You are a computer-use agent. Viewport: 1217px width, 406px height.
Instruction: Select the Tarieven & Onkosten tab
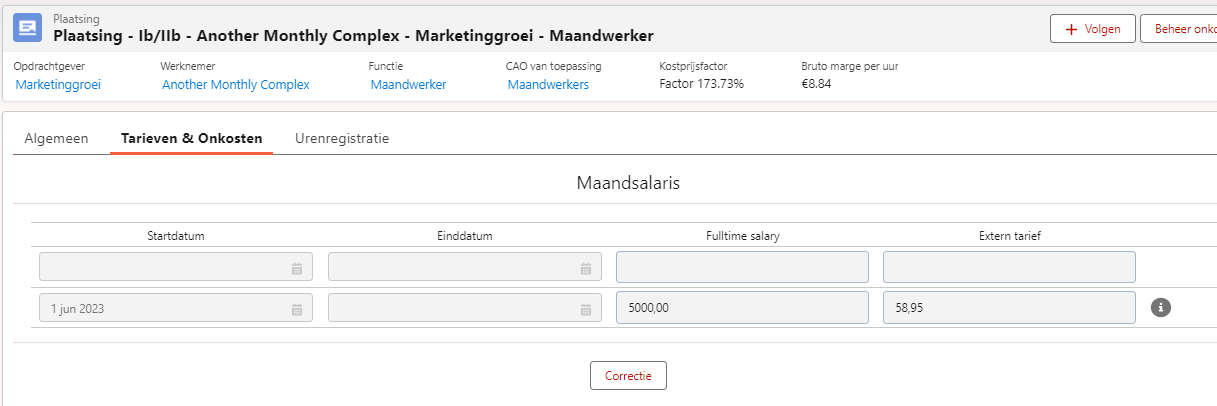tap(191, 138)
